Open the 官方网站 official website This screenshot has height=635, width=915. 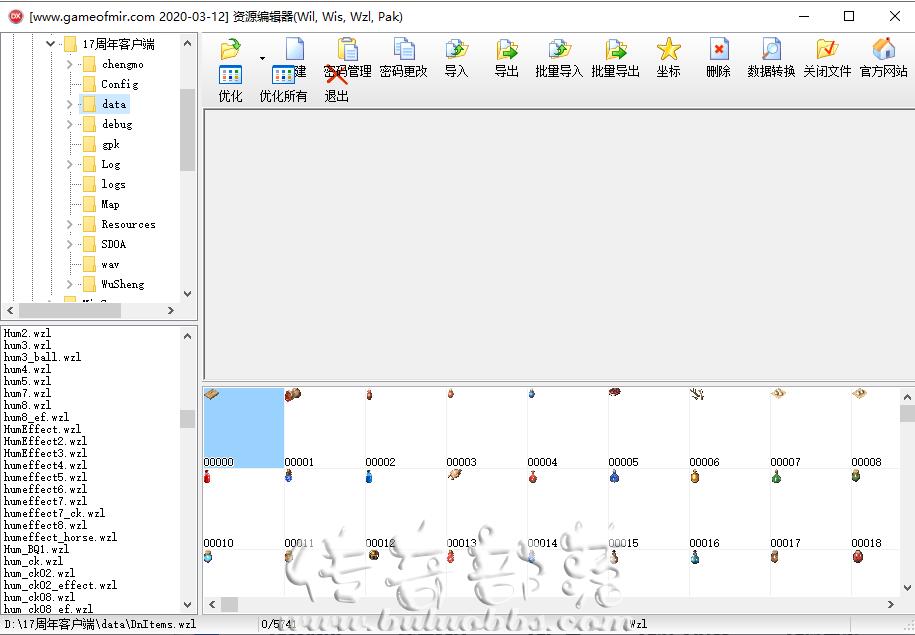pyautogui.click(x=883, y=58)
